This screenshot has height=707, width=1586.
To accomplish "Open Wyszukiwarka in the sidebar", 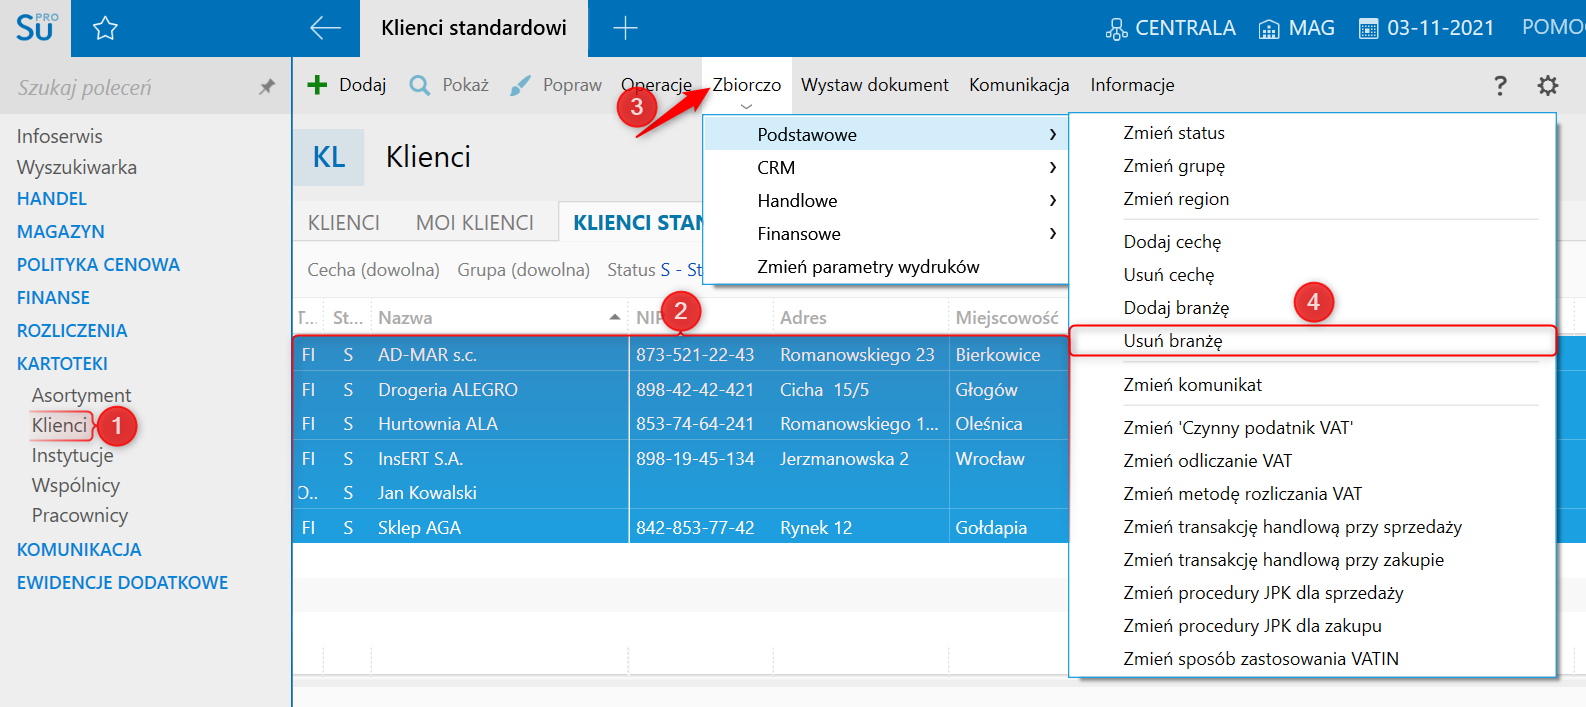I will tap(77, 167).
